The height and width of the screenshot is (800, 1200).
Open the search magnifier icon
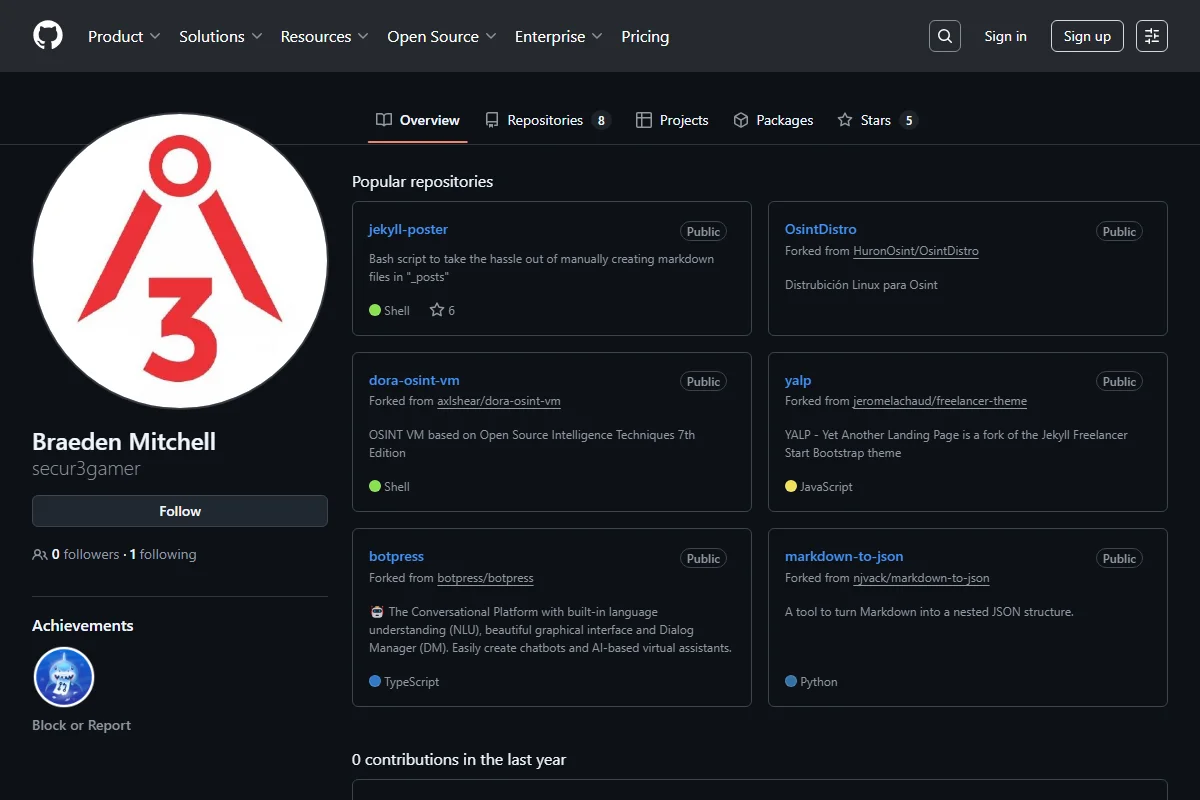click(x=945, y=36)
